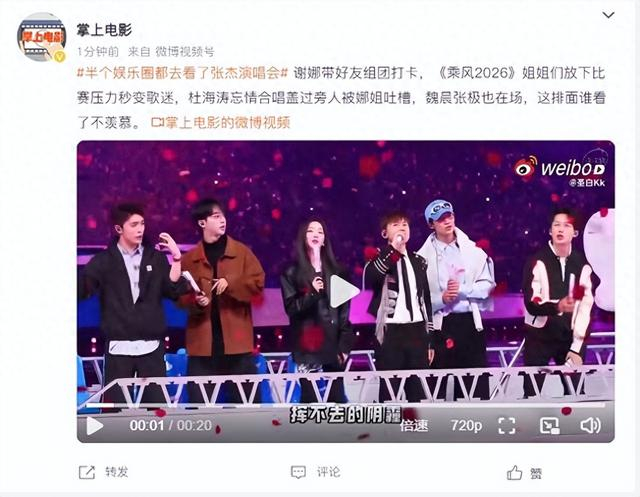Enter fullscreen video mode
Viewport: 640px width, 497px height.
point(507,426)
